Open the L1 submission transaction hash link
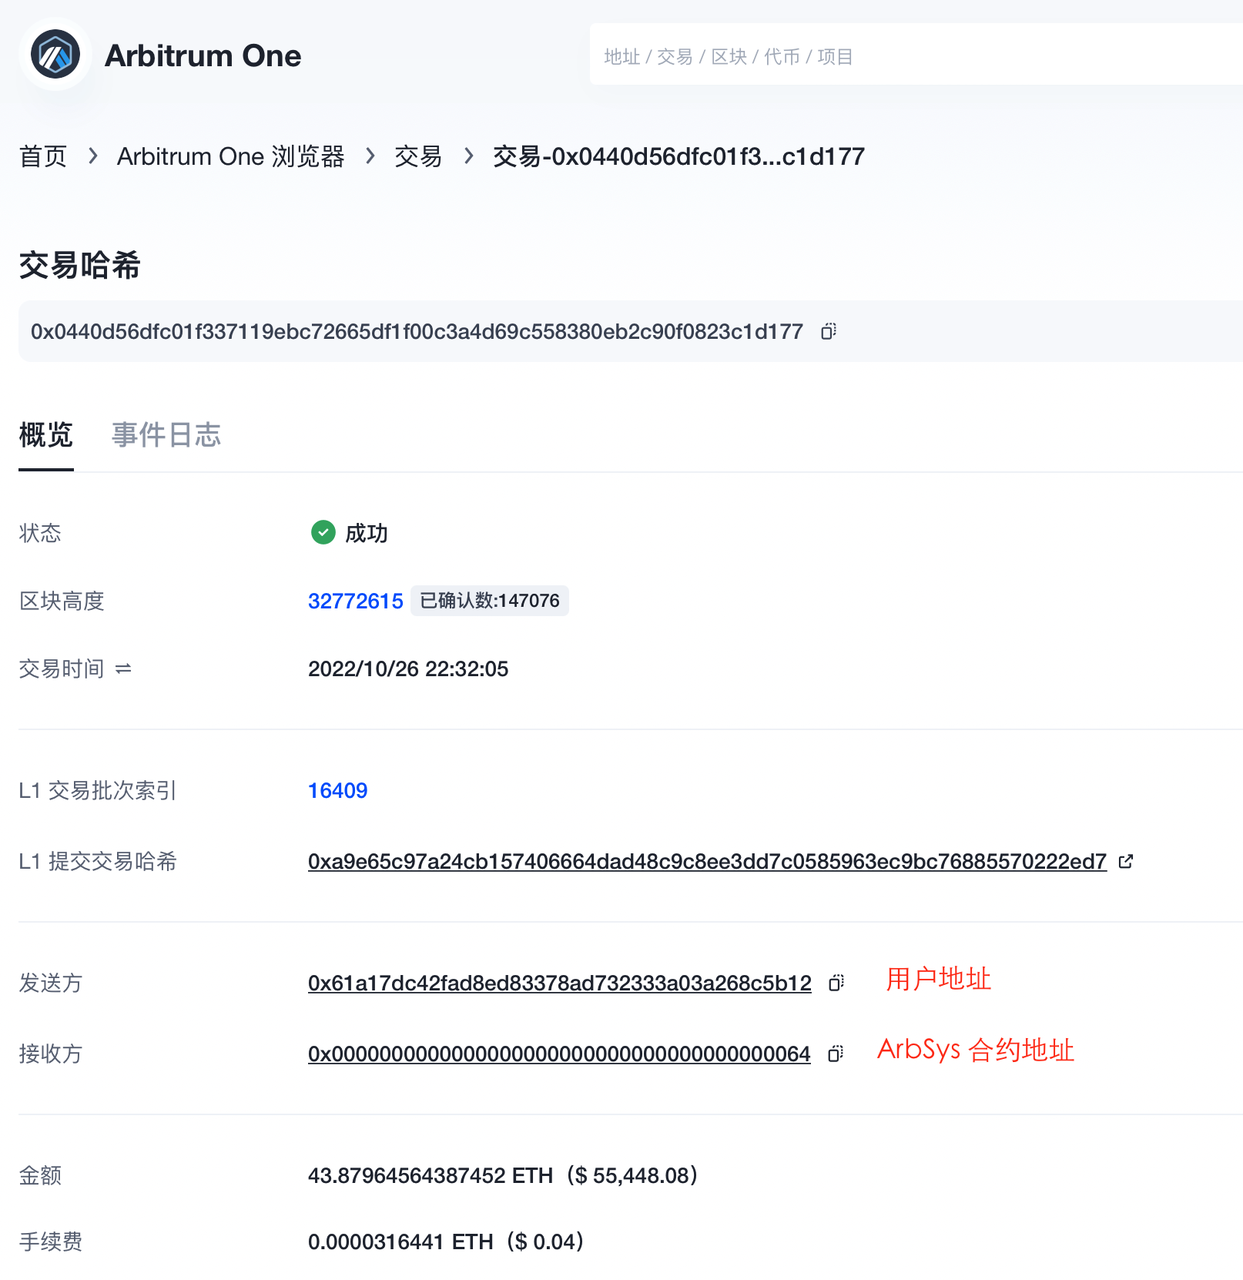The height and width of the screenshot is (1280, 1243). [x=706, y=861]
